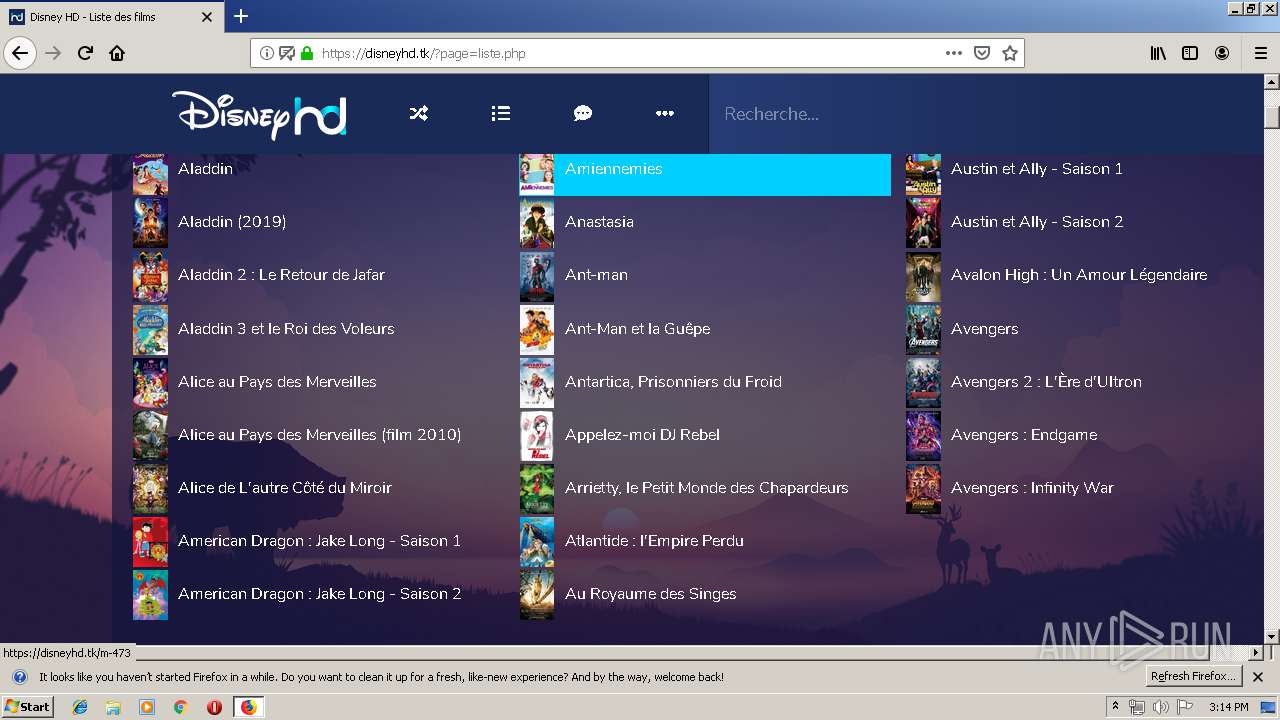Go to Firefox home page
The image size is (1280, 720).
pos(117,53)
